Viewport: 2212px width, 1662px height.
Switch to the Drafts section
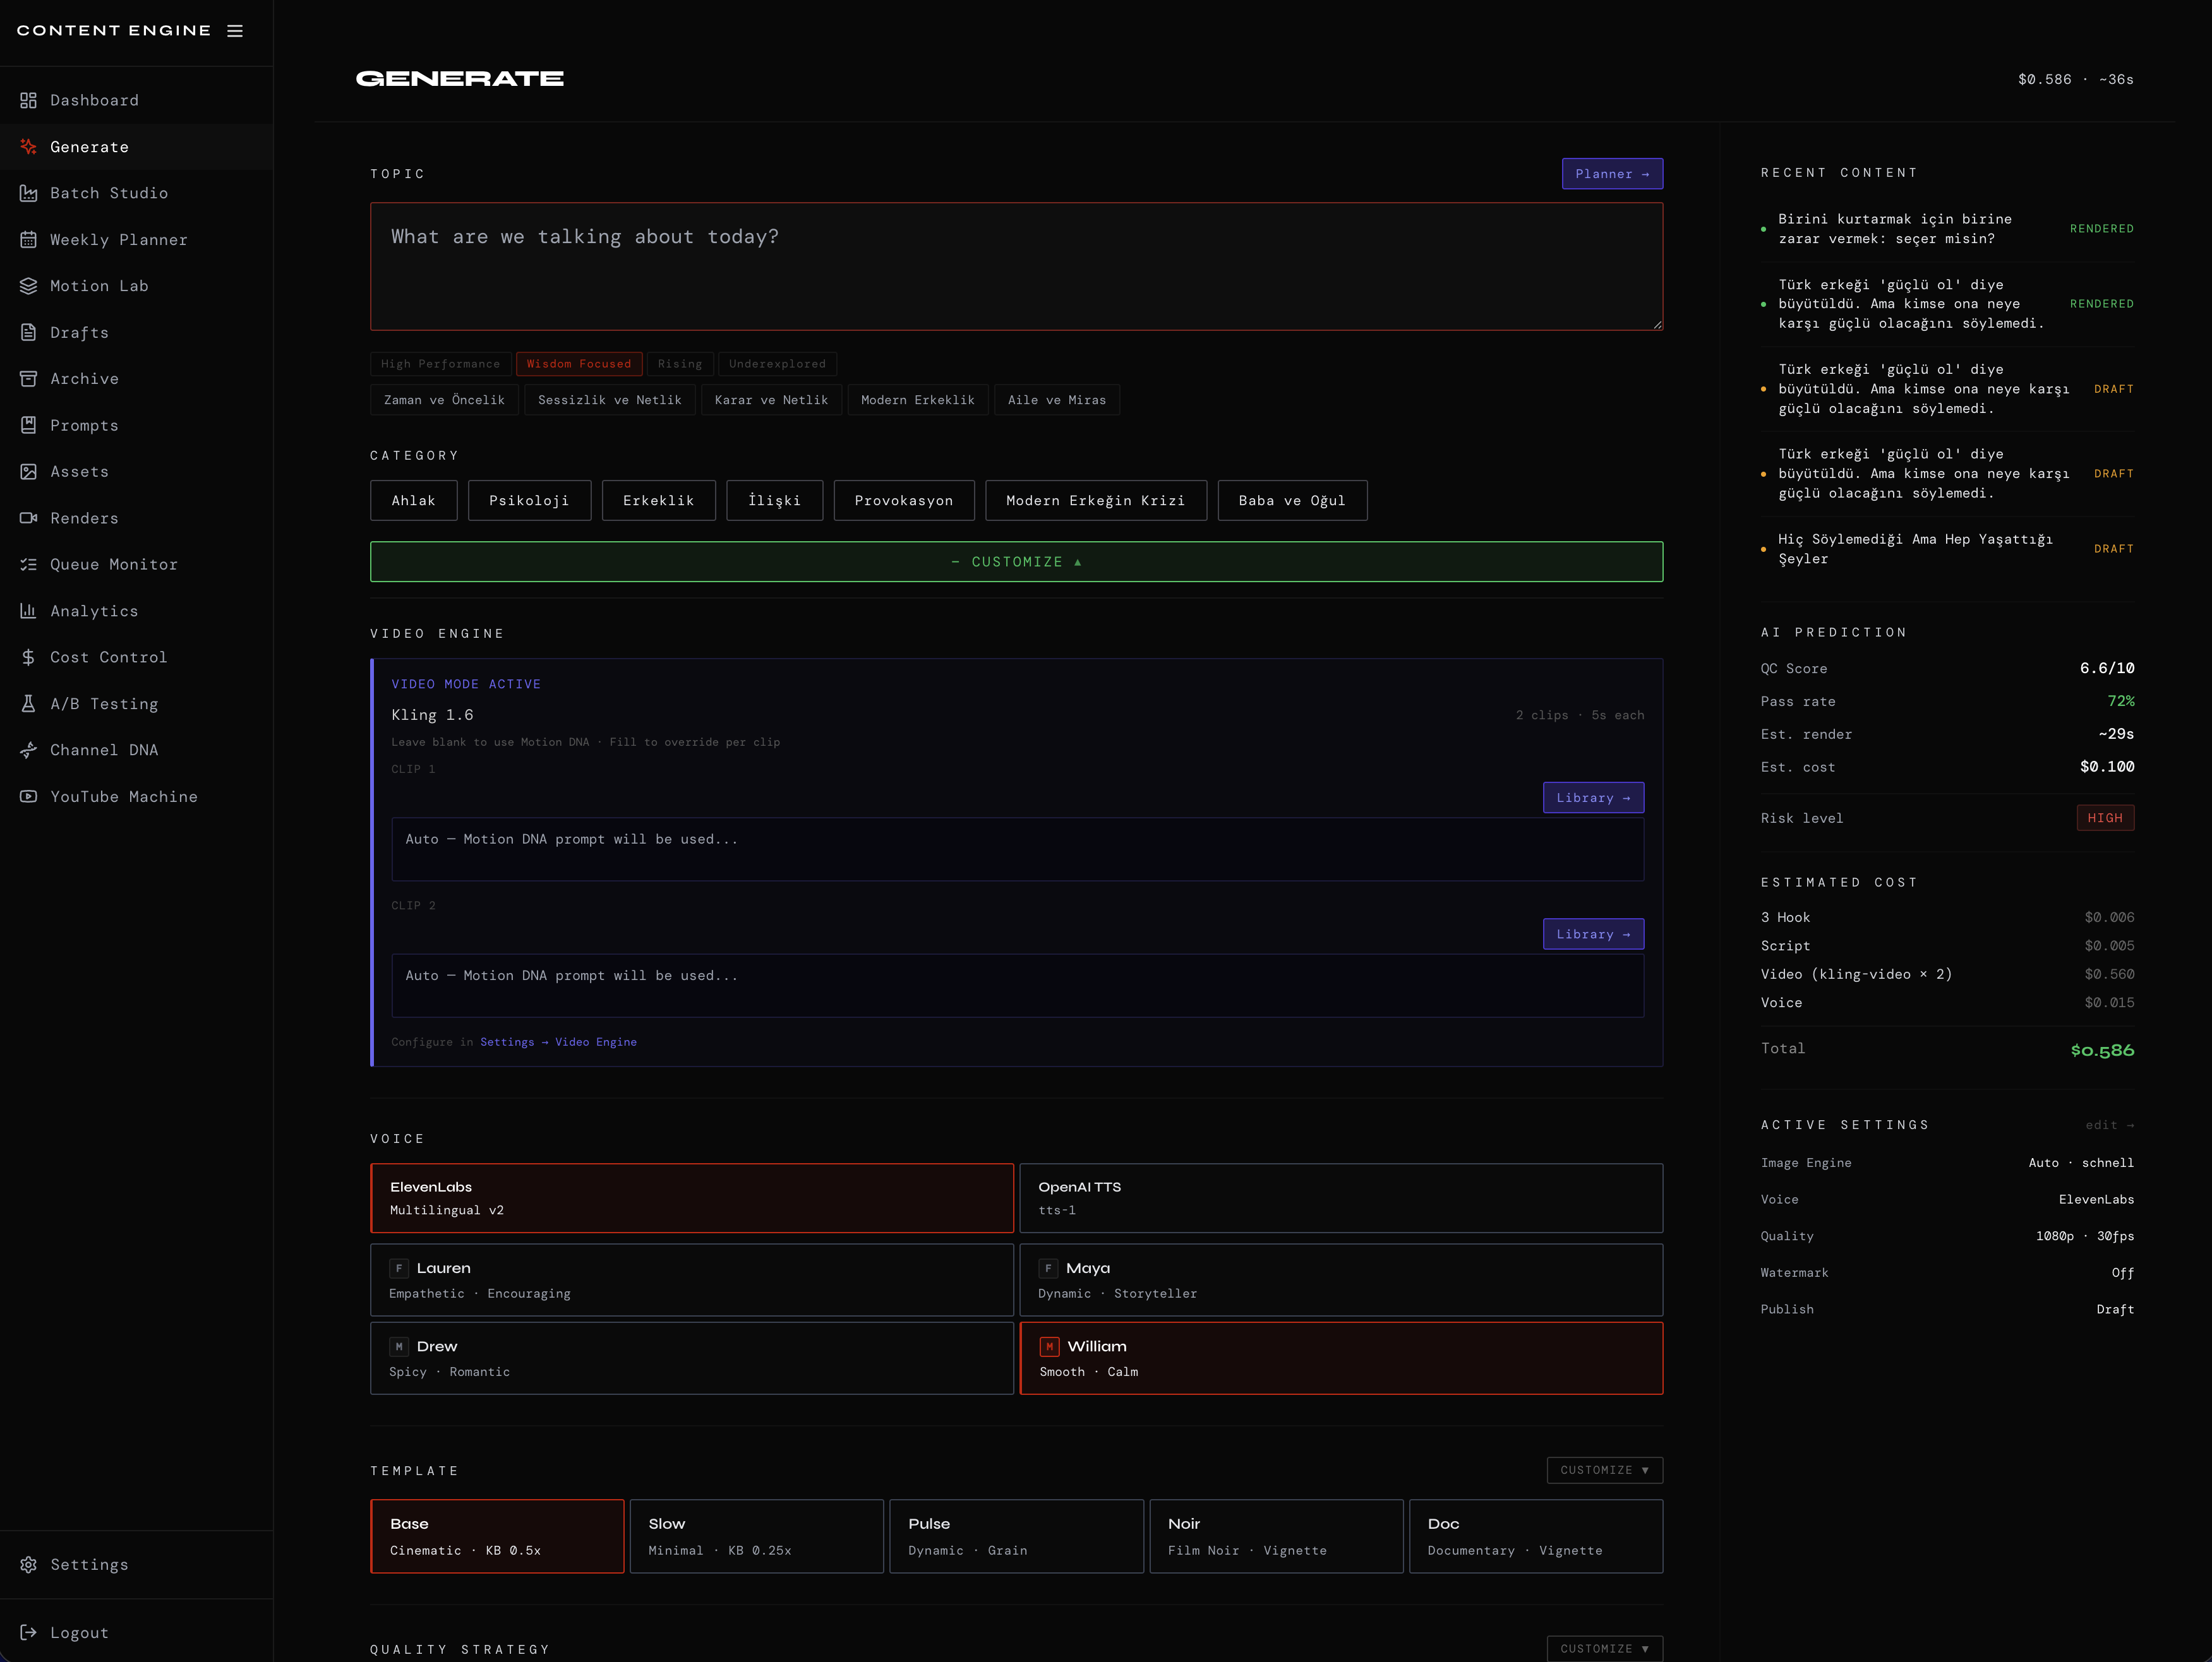coord(79,332)
